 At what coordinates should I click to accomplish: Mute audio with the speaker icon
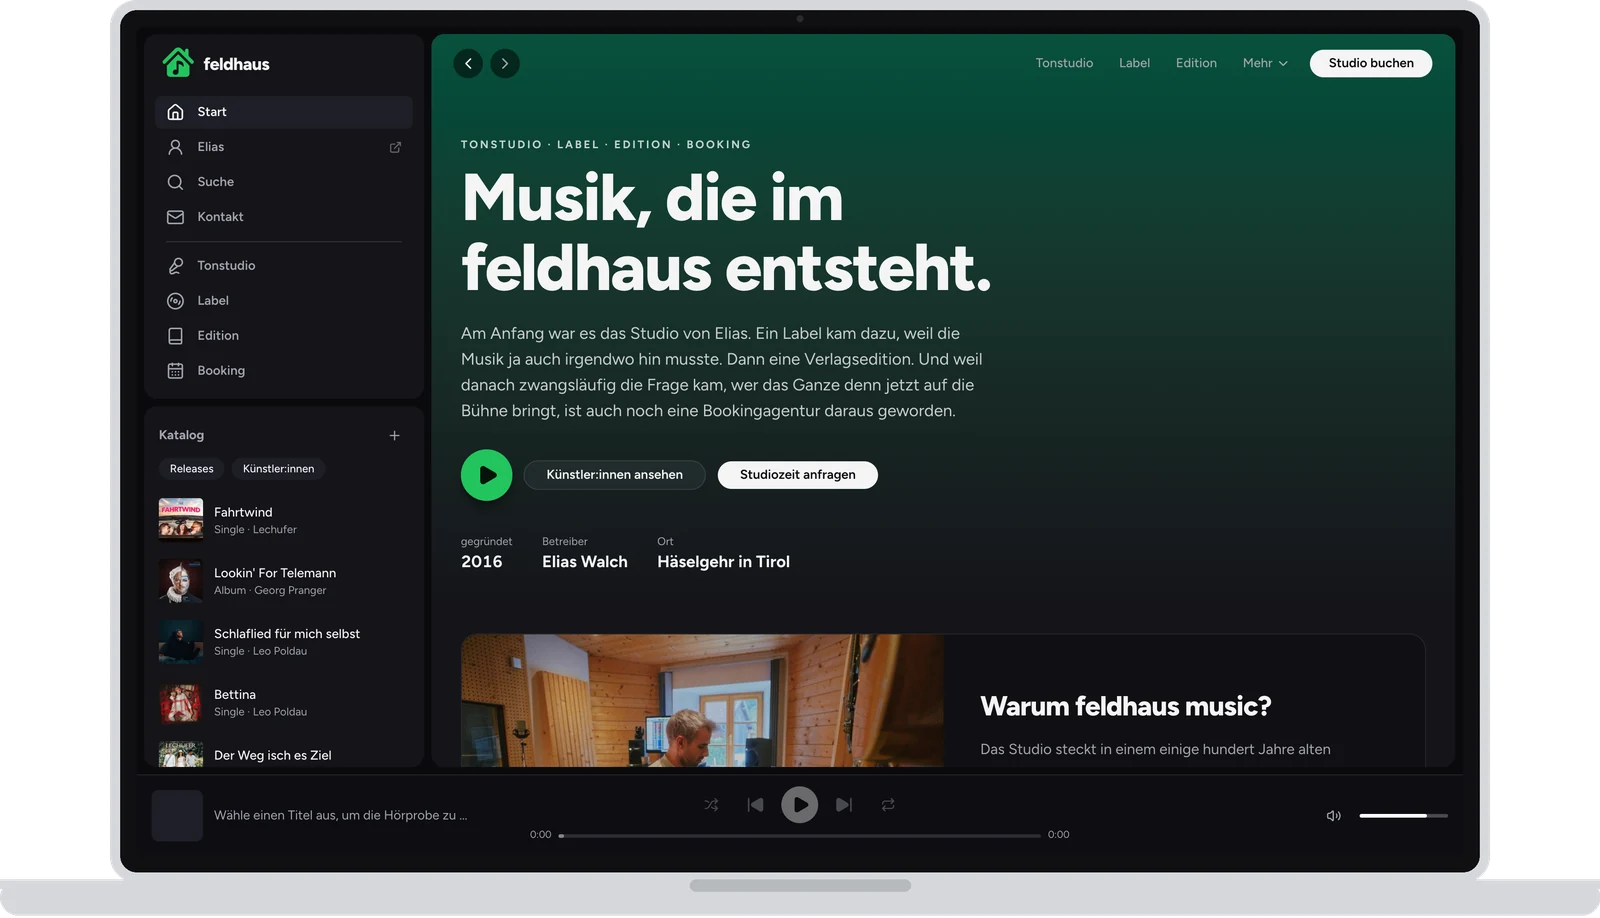[x=1333, y=816]
